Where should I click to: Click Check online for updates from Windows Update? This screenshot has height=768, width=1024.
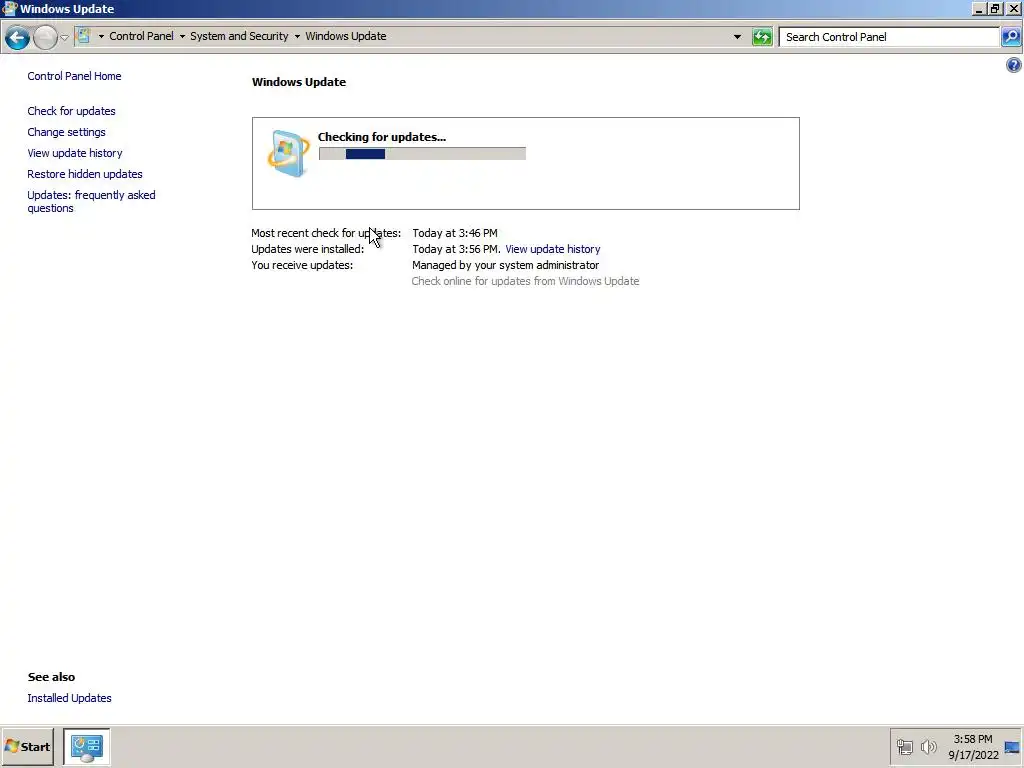(x=525, y=281)
